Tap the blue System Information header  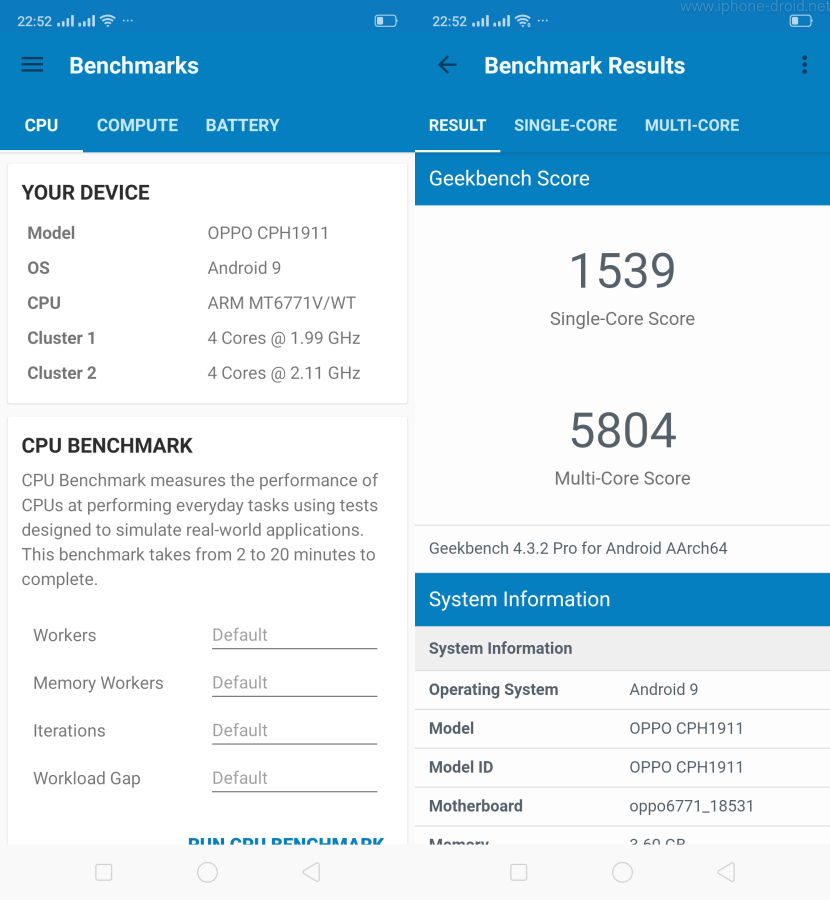[622, 599]
